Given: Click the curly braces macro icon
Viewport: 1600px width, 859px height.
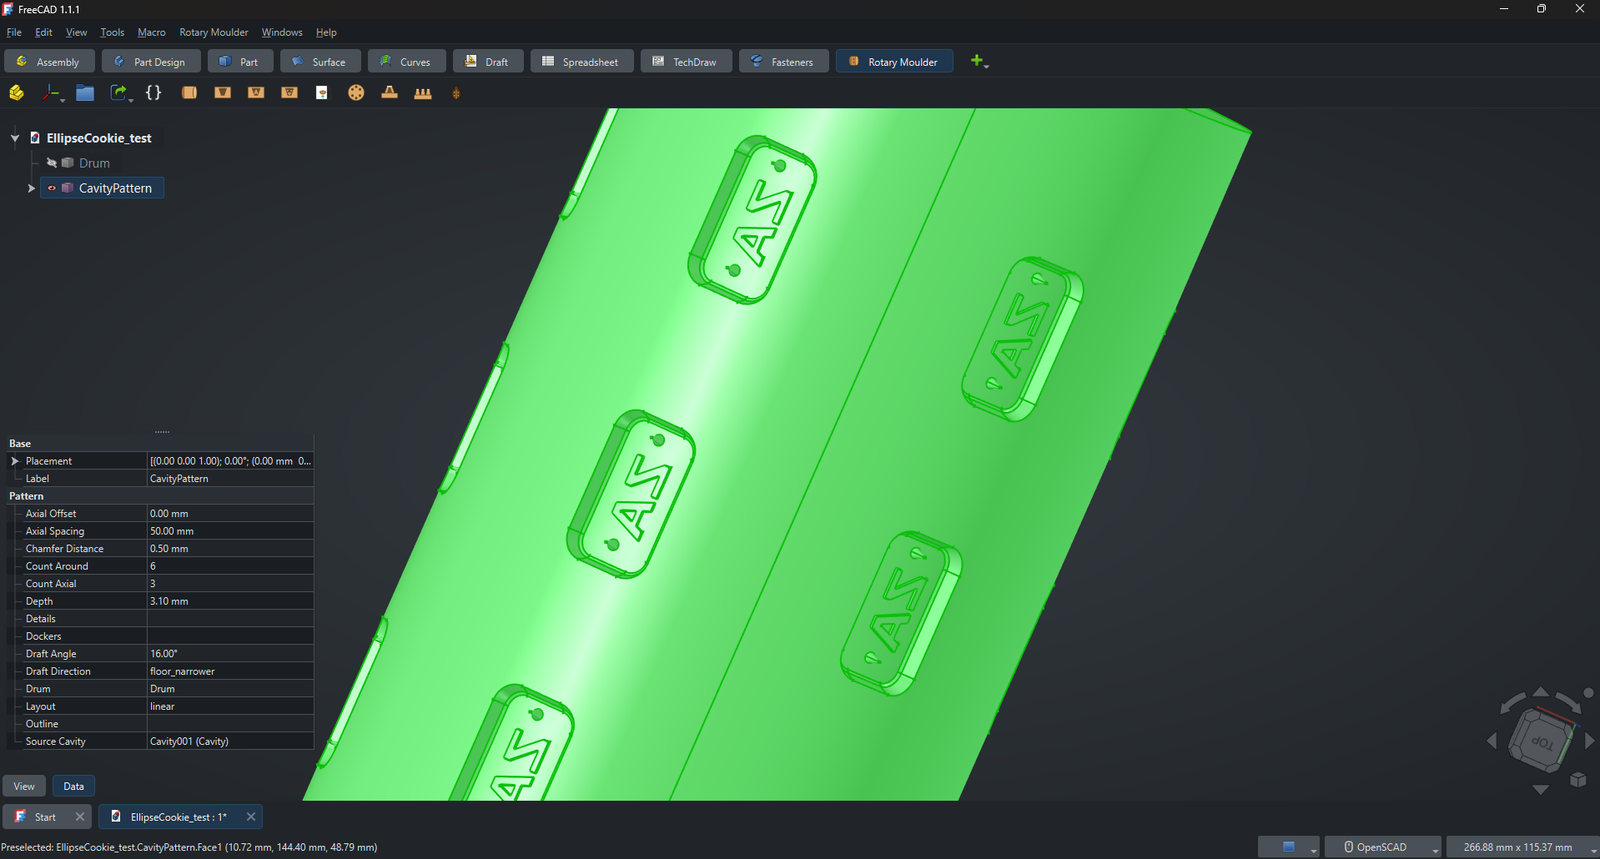Looking at the screenshot, I should tap(153, 92).
